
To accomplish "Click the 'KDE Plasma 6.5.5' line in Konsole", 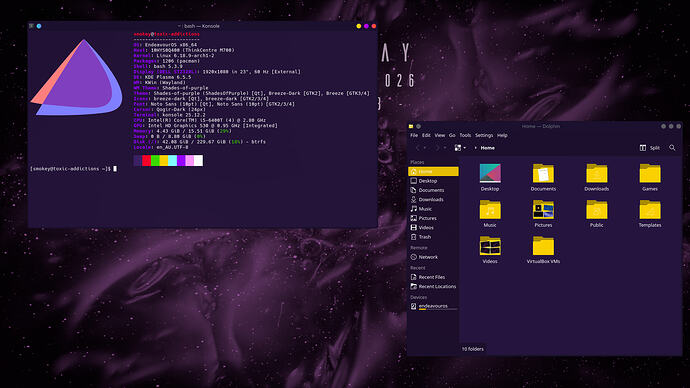I will (162, 77).
